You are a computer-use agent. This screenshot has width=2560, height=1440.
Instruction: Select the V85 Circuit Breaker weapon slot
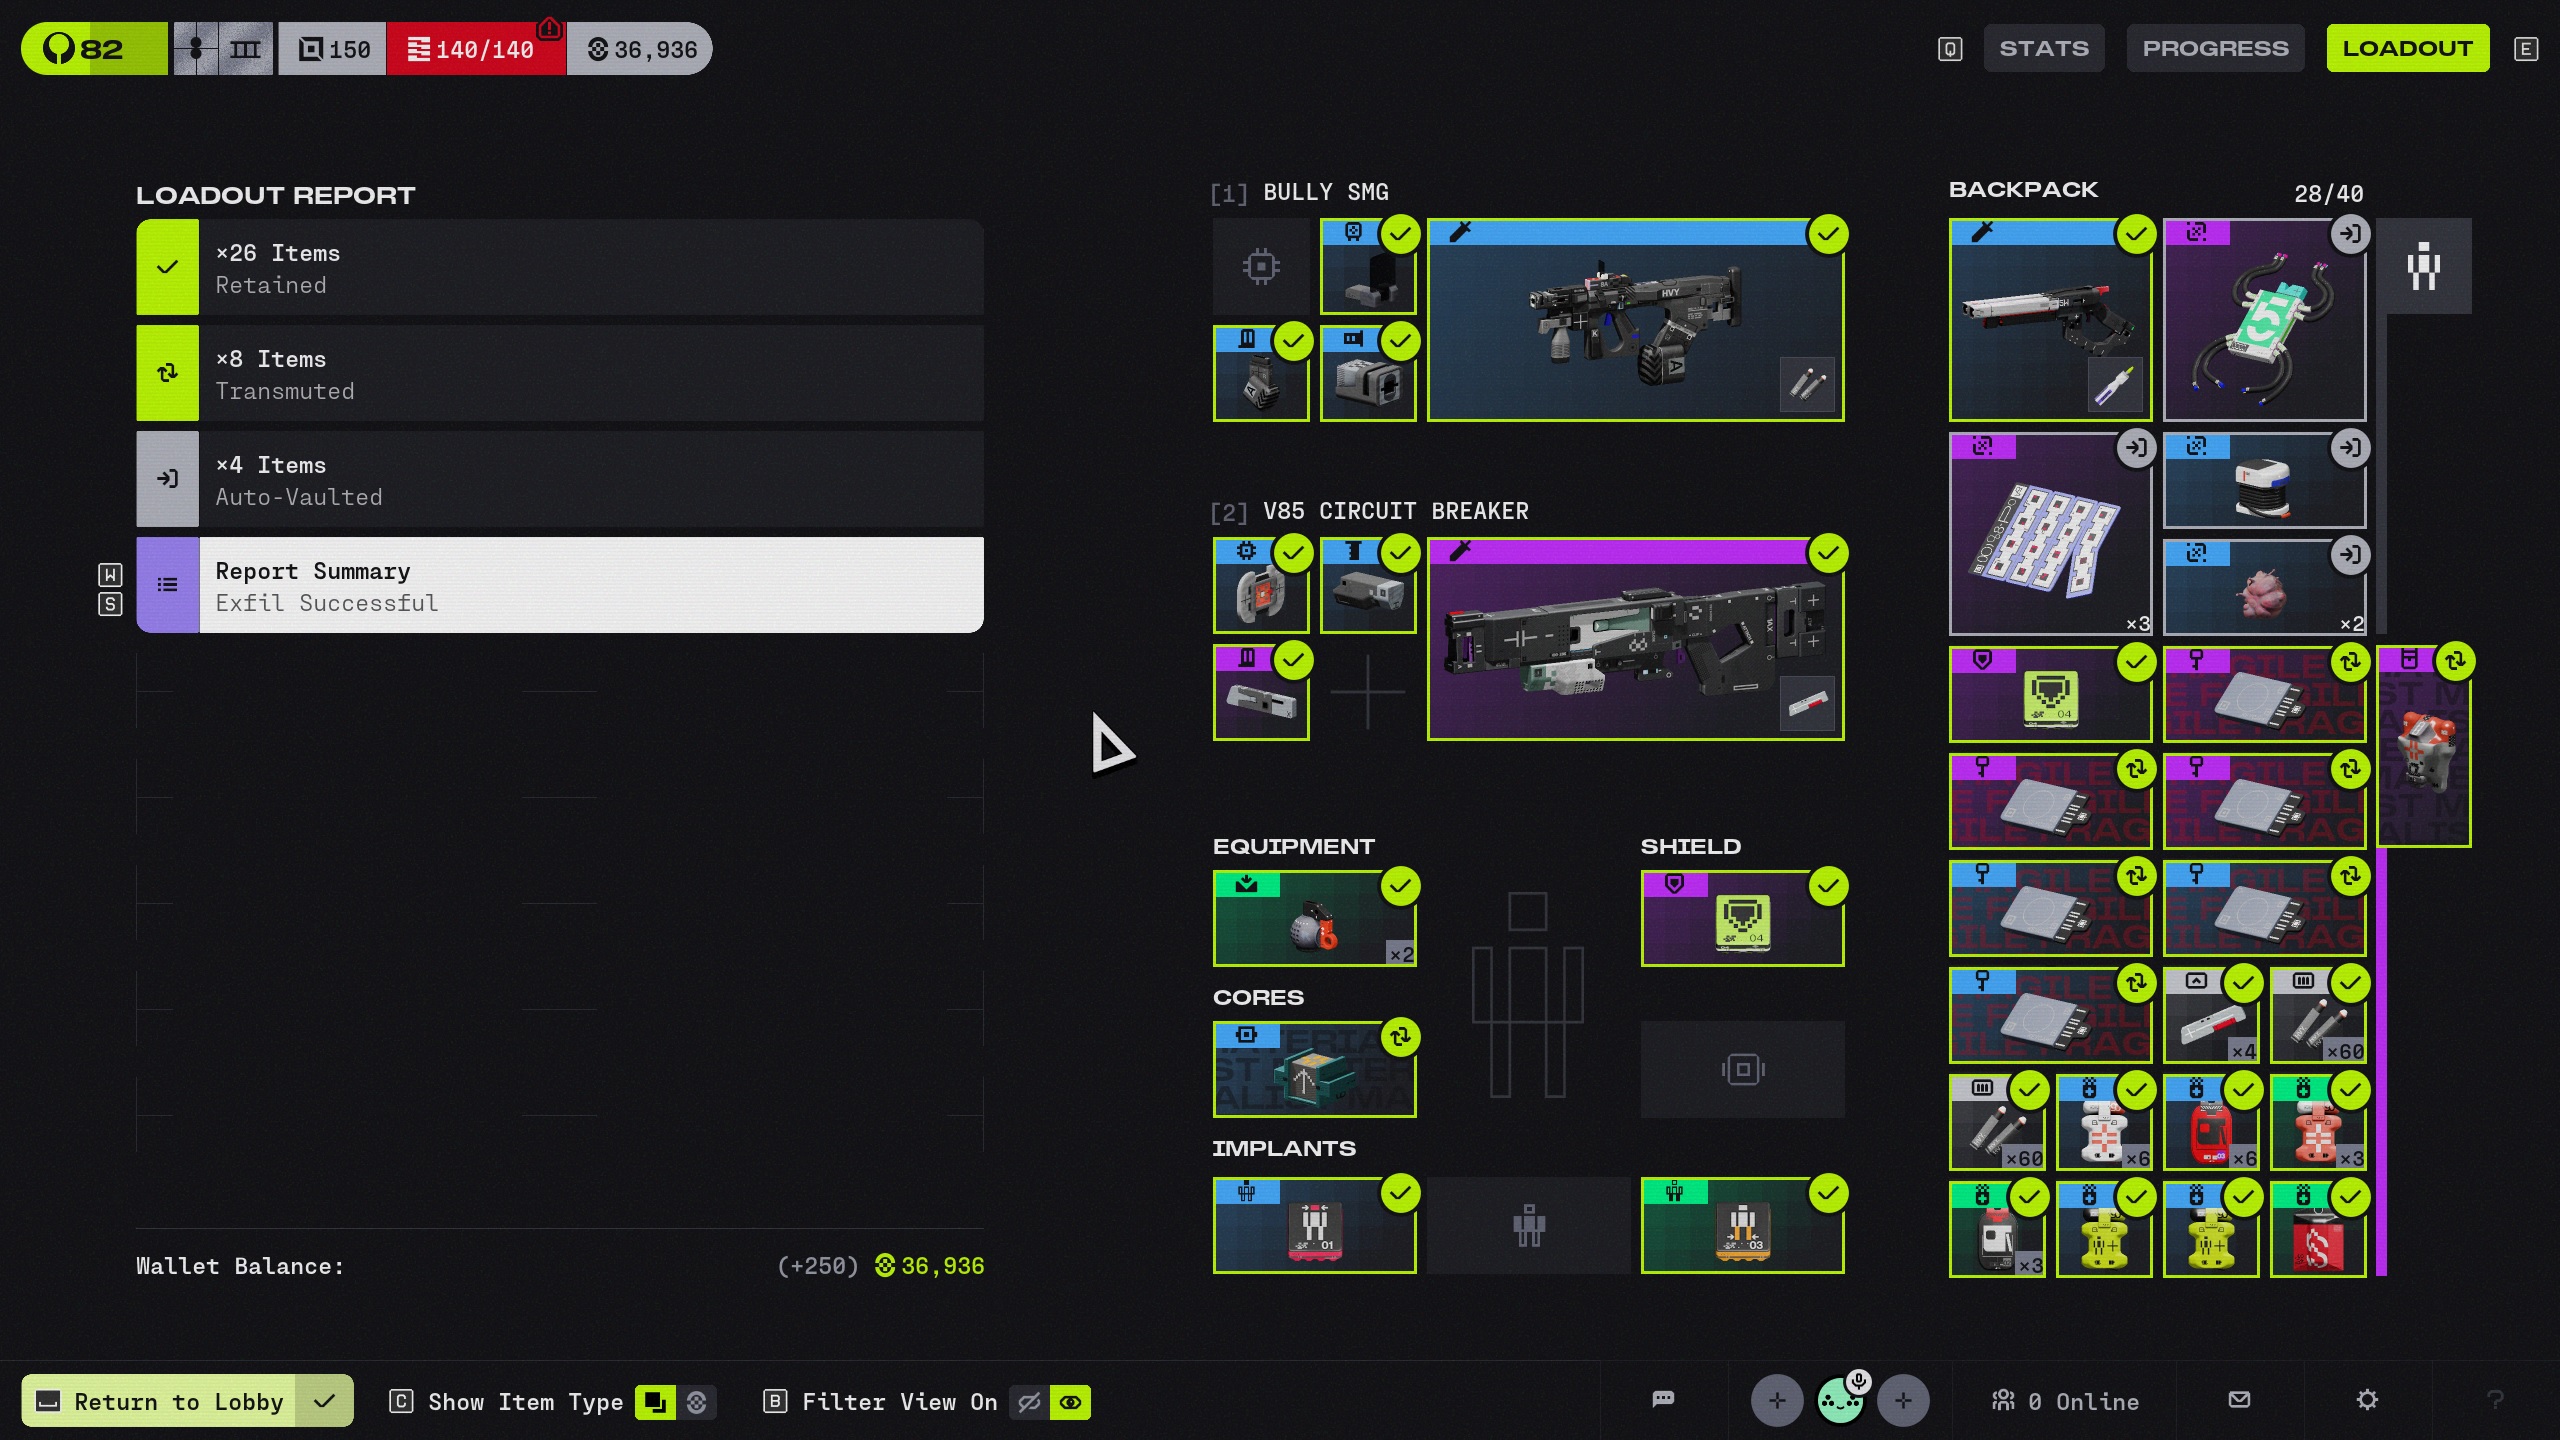(x=1635, y=640)
